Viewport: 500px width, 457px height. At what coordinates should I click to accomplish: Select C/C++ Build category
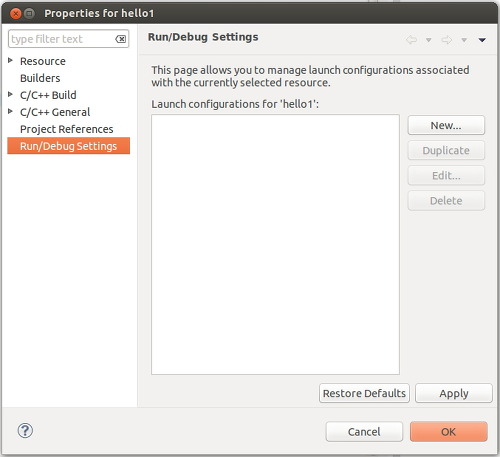pos(48,95)
